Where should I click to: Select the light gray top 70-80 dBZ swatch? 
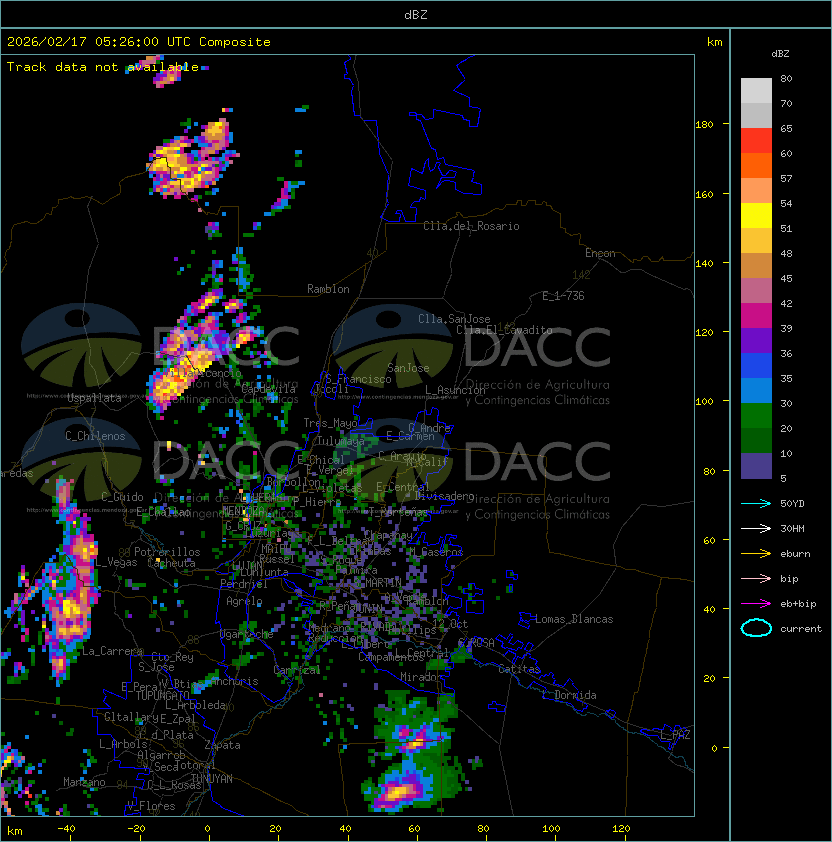(x=756, y=91)
